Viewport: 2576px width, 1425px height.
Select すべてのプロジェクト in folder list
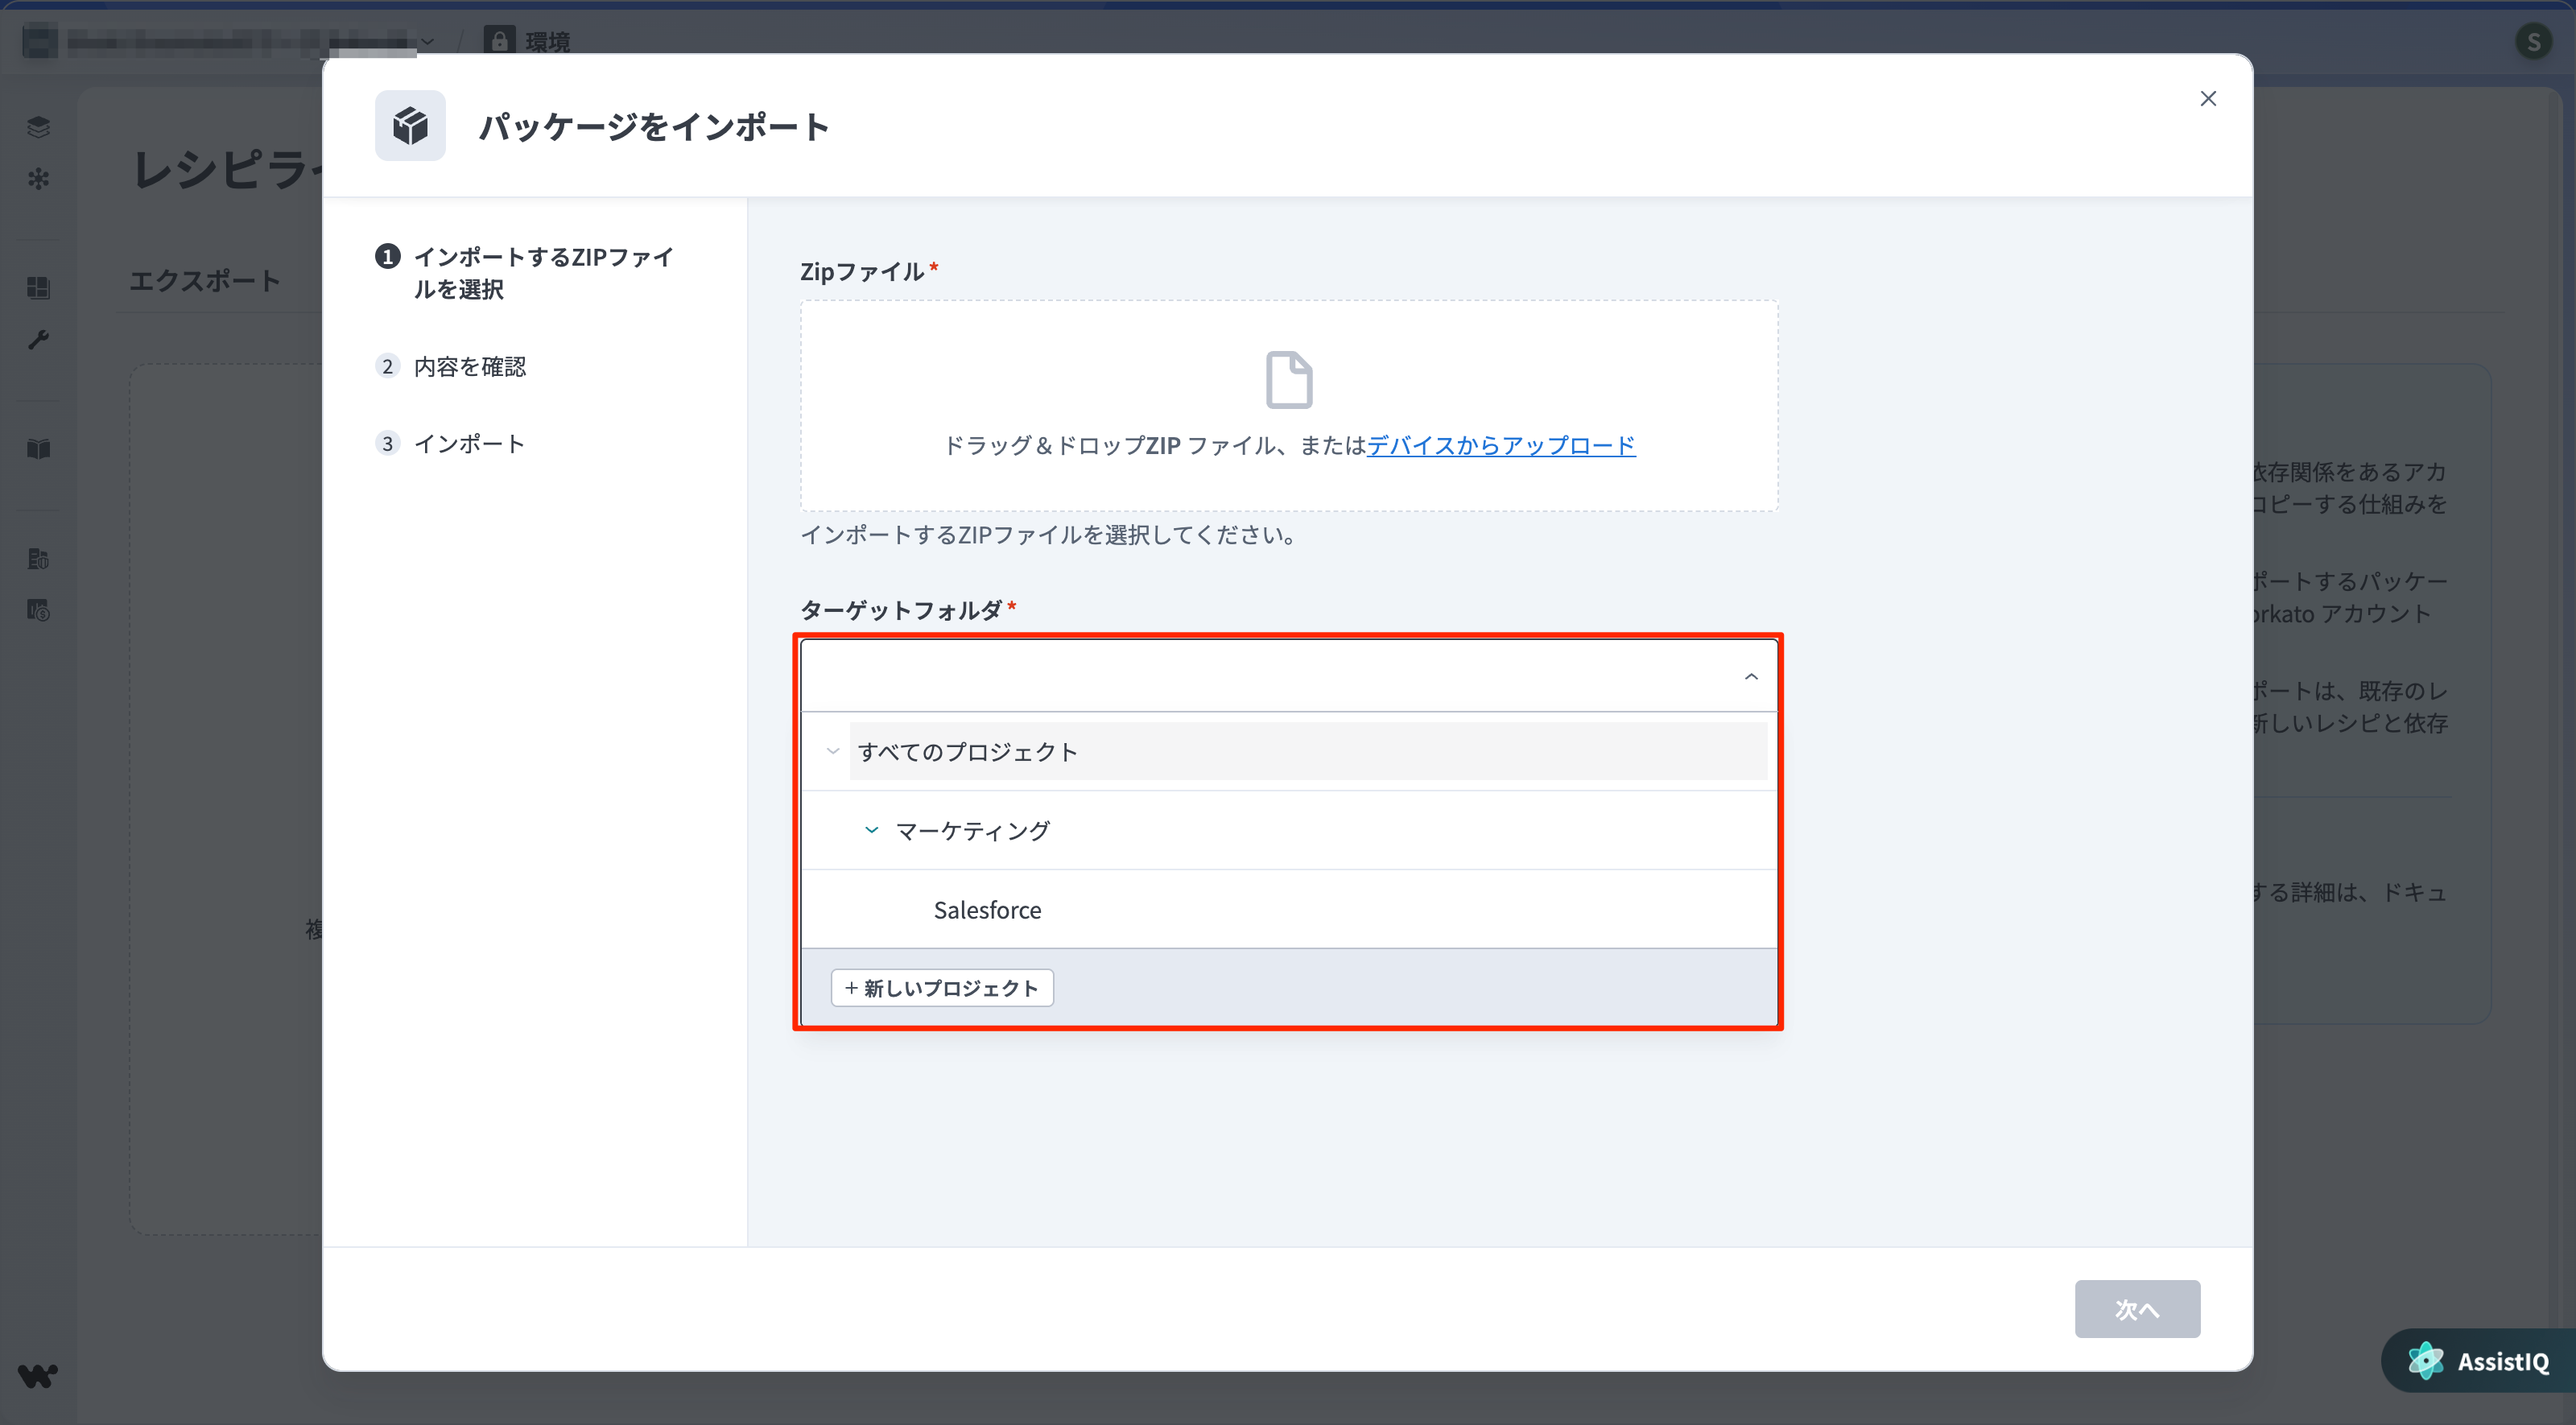pos(1308,751)
